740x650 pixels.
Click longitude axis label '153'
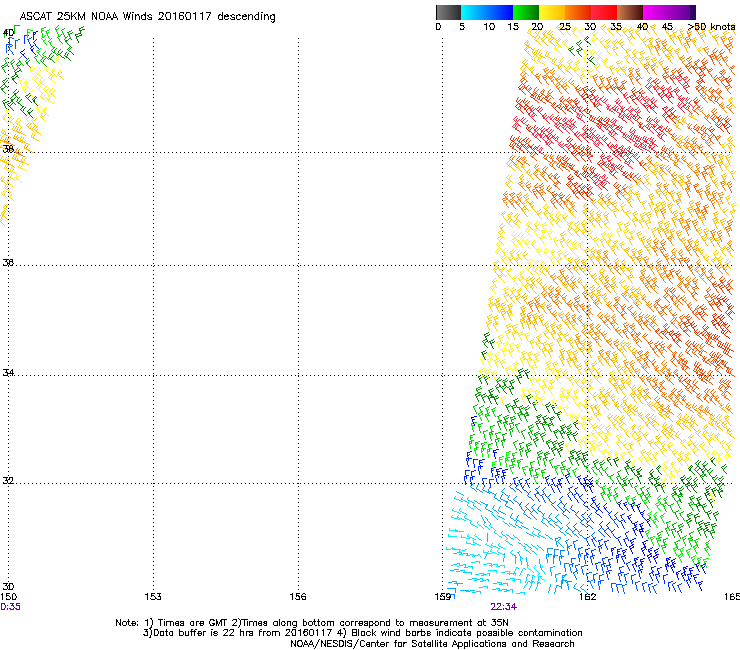point(153,597)
